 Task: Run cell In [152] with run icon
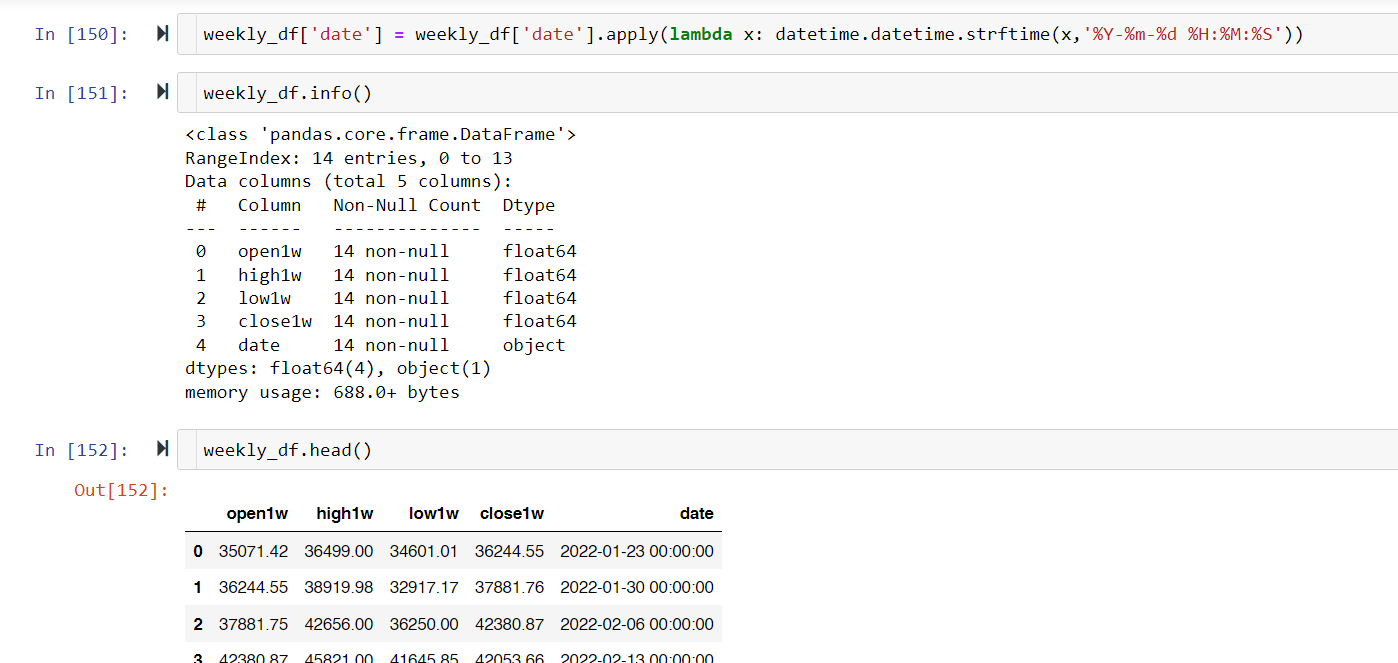point(162,449)
